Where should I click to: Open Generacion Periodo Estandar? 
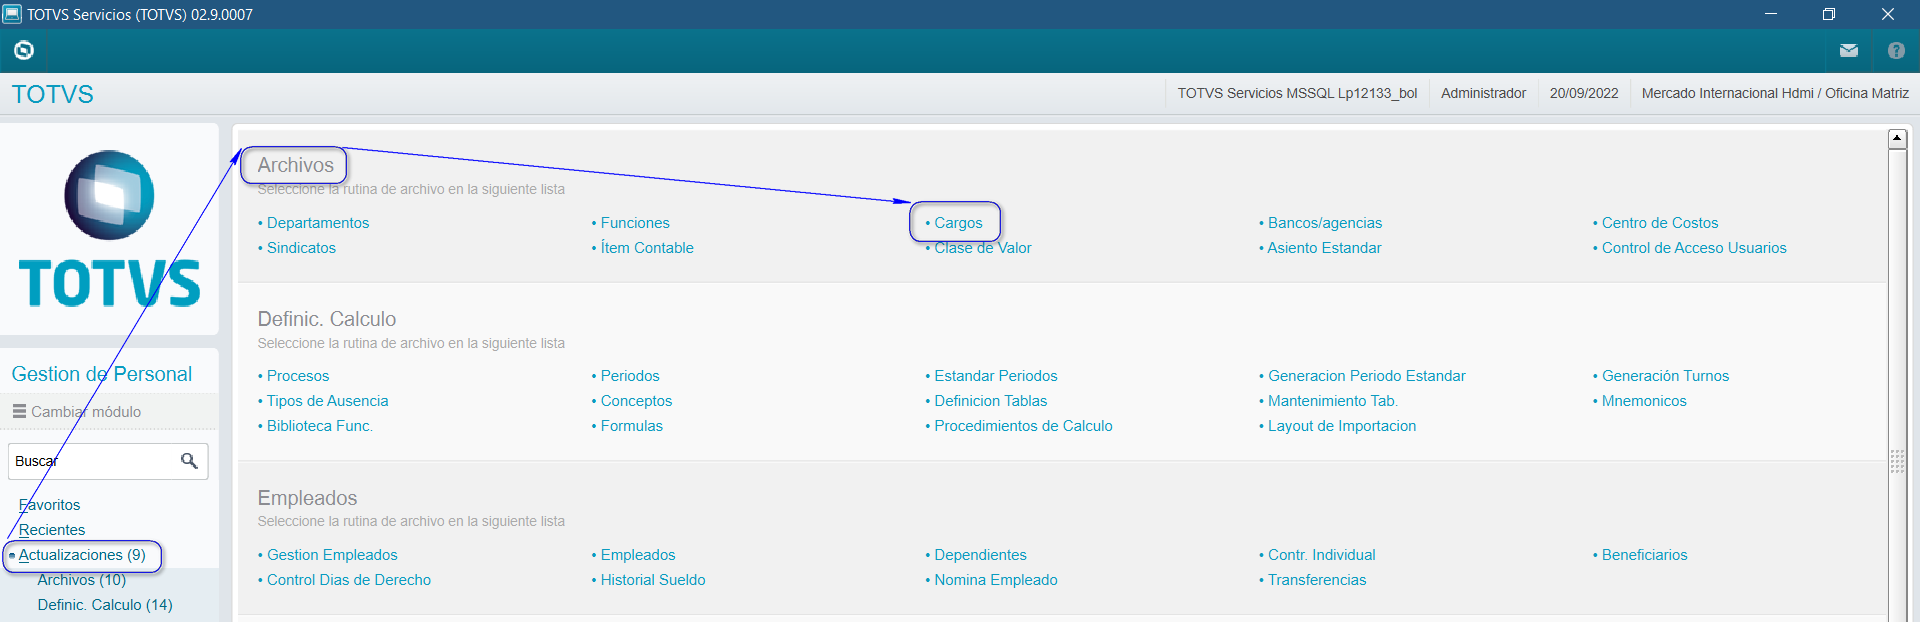1366,376
